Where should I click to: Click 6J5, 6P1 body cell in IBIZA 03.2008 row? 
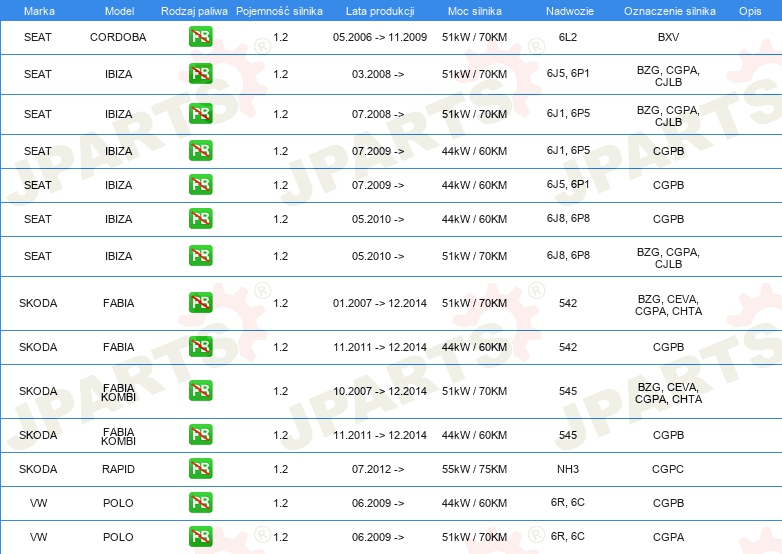[568, 73]
